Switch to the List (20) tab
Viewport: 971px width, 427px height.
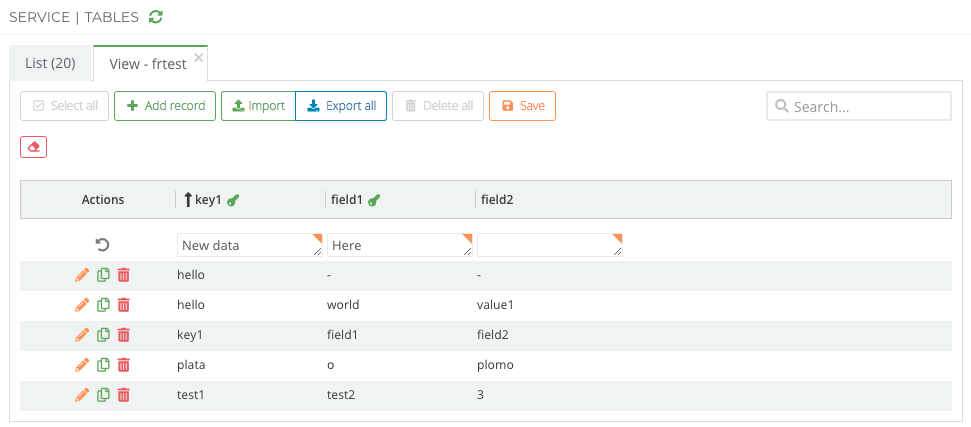click(50, 63)
